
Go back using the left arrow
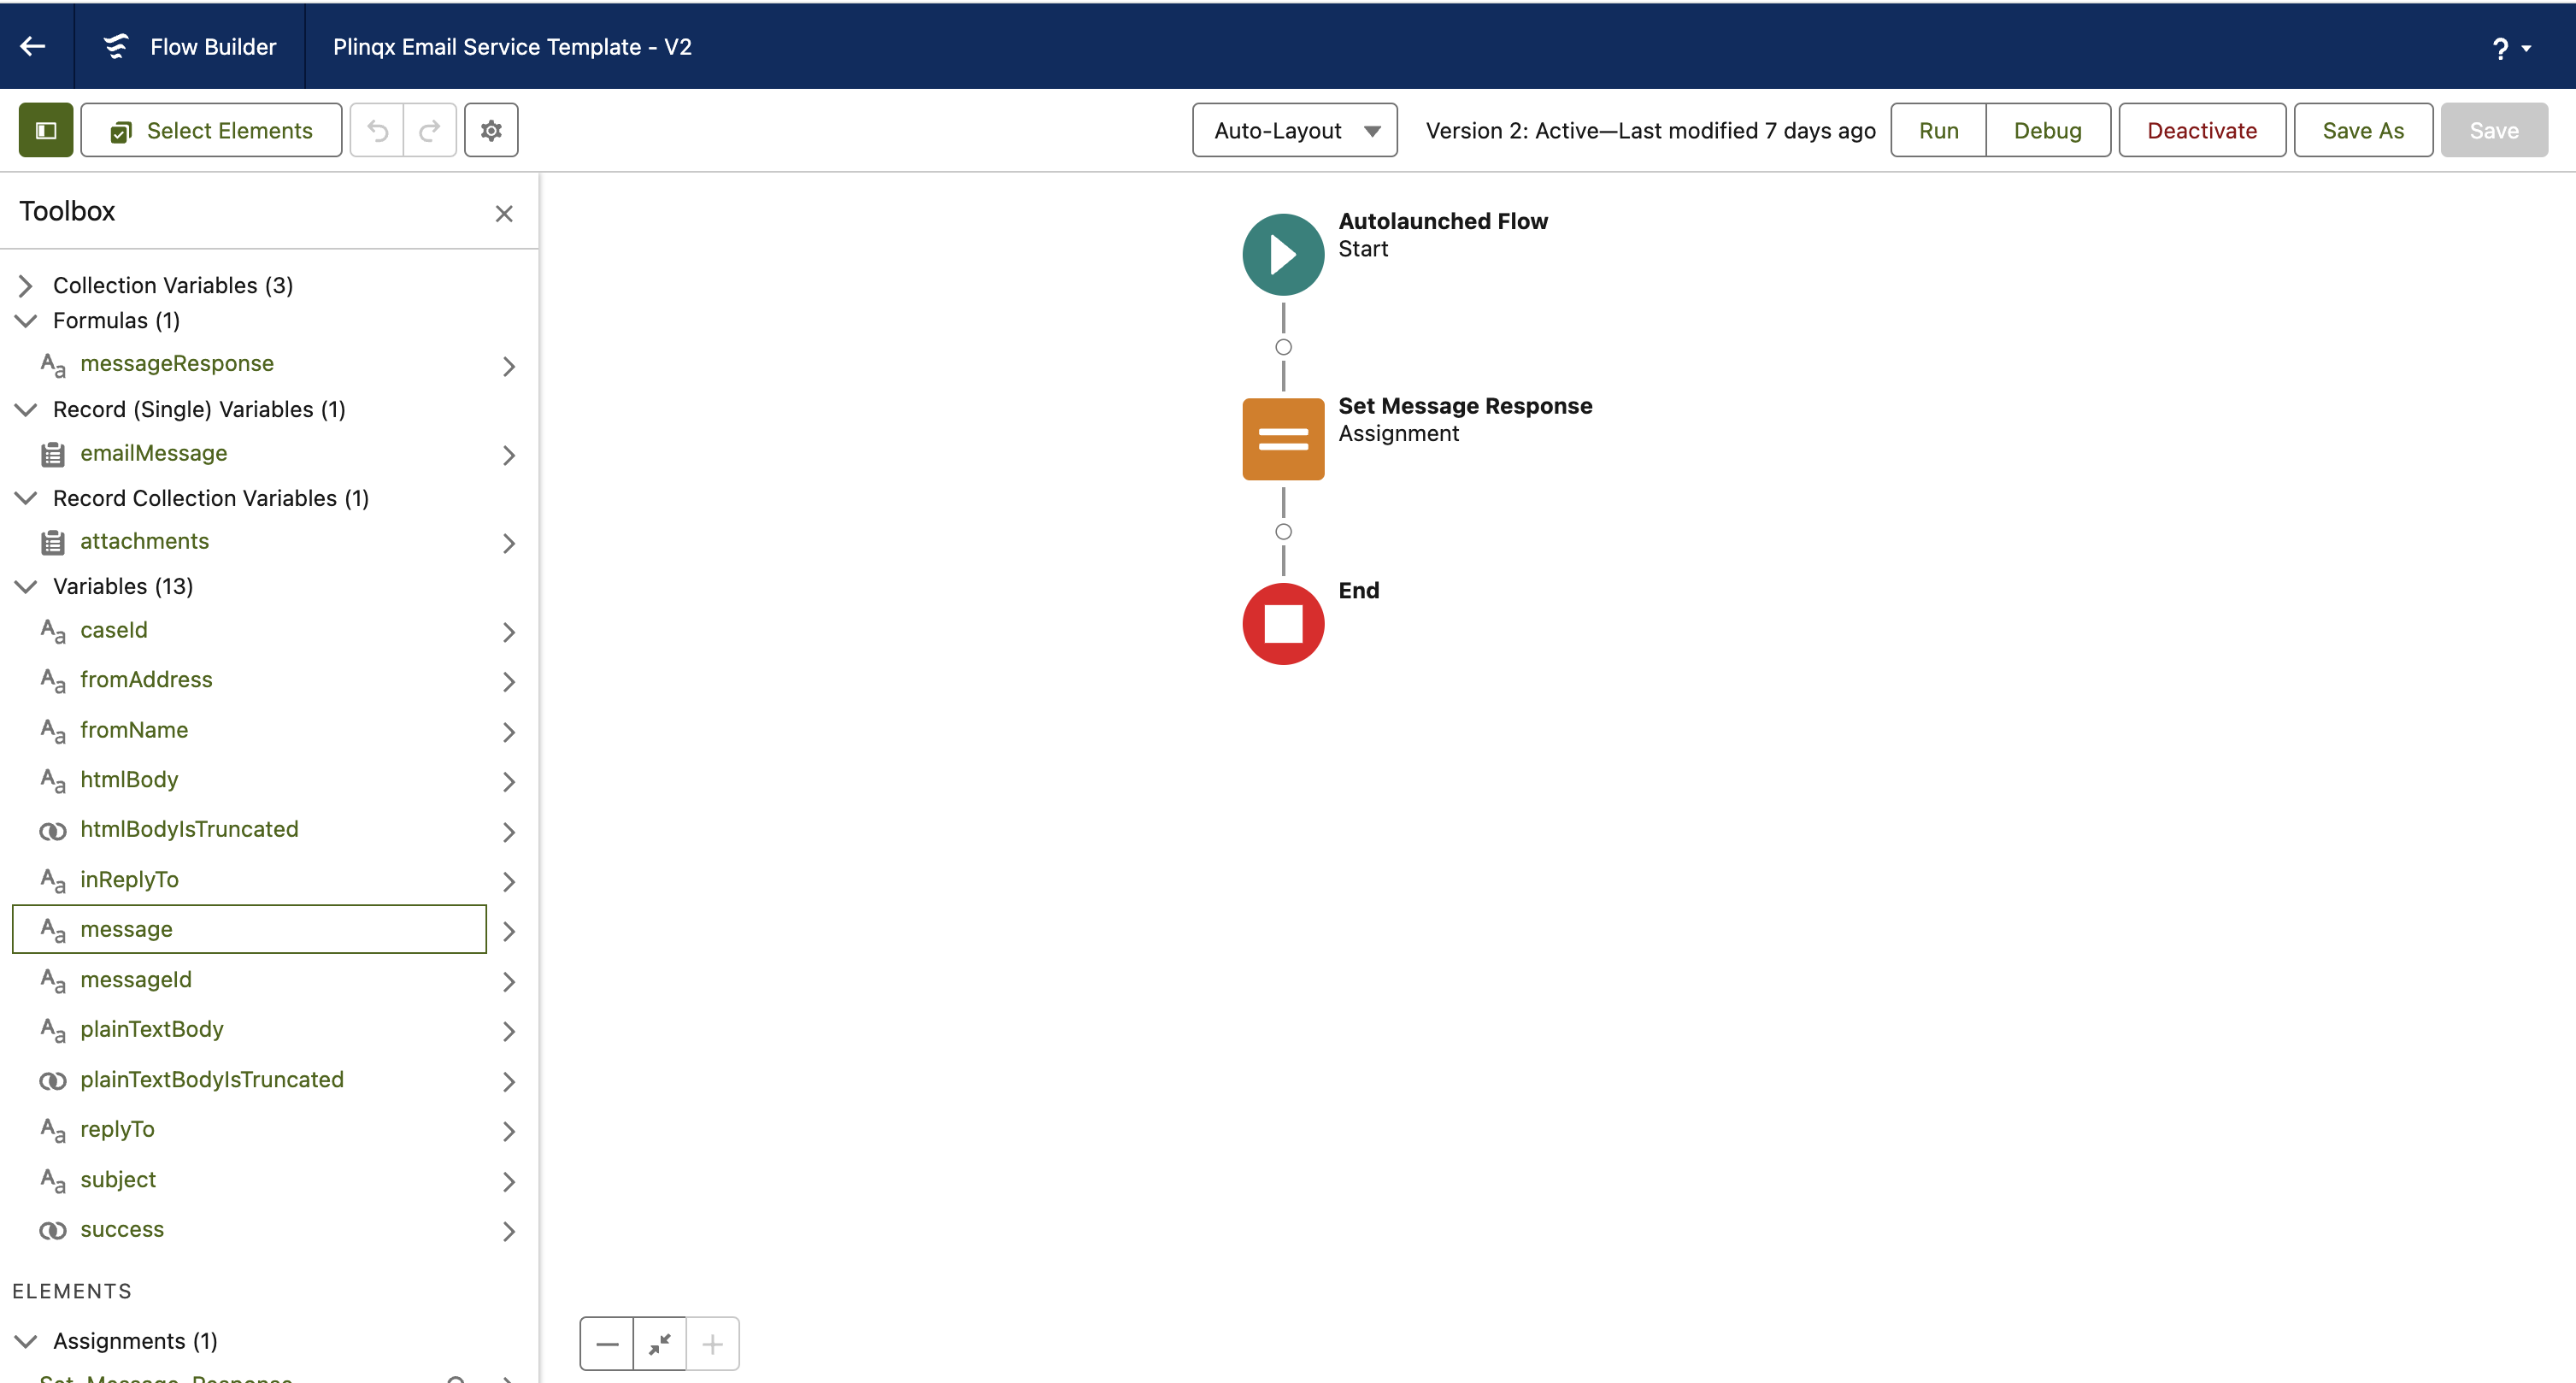[33, 46]
